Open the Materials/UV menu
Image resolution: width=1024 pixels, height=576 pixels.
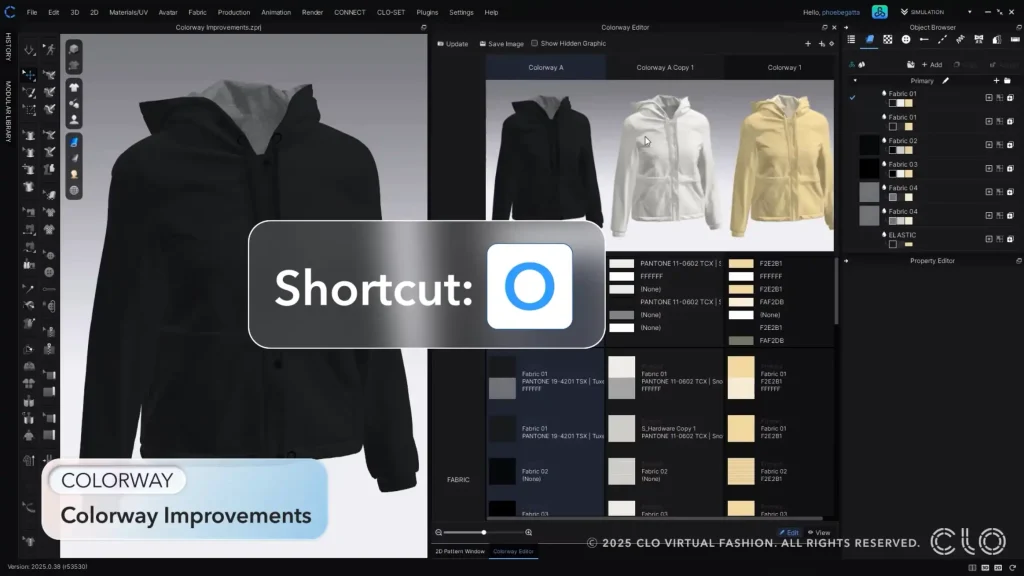[127, 12]
